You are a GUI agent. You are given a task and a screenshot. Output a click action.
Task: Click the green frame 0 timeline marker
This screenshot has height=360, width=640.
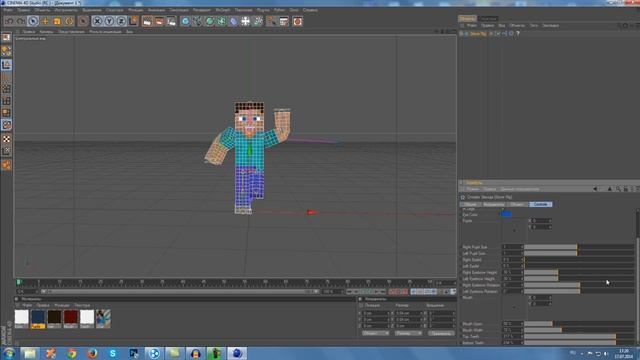pos(18,282)
